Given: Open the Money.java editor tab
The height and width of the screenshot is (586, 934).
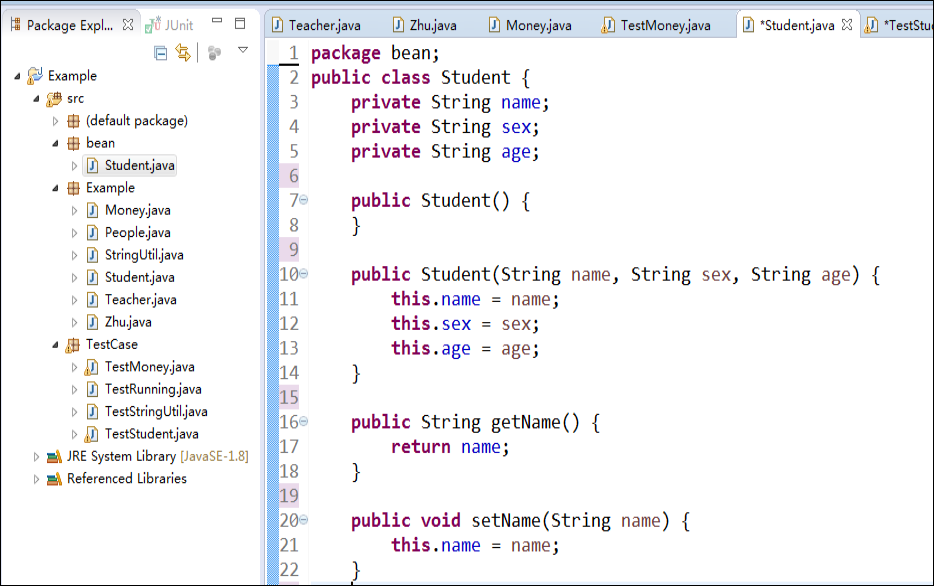Looking at the screenshot, I should click(530, 25).
